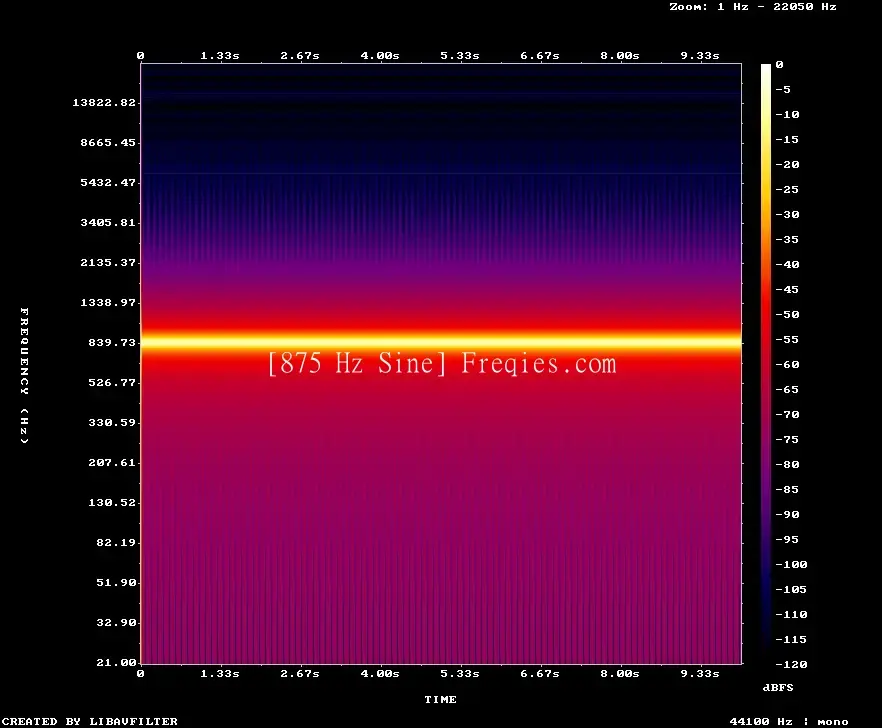Click the 130.52 frequency axis label
882x728 pixels.
point(112,502)
